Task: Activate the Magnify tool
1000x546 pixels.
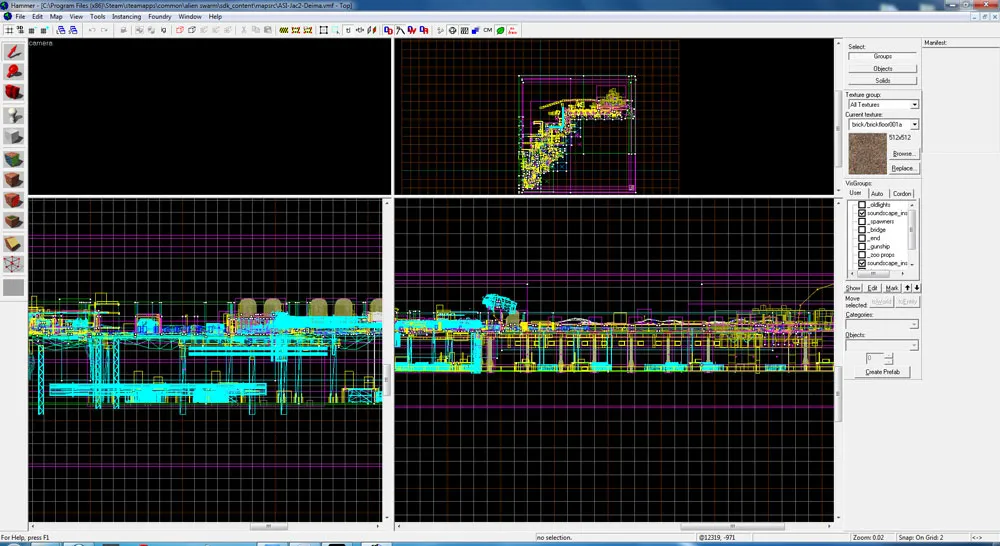Action: (x=14, y=72)
